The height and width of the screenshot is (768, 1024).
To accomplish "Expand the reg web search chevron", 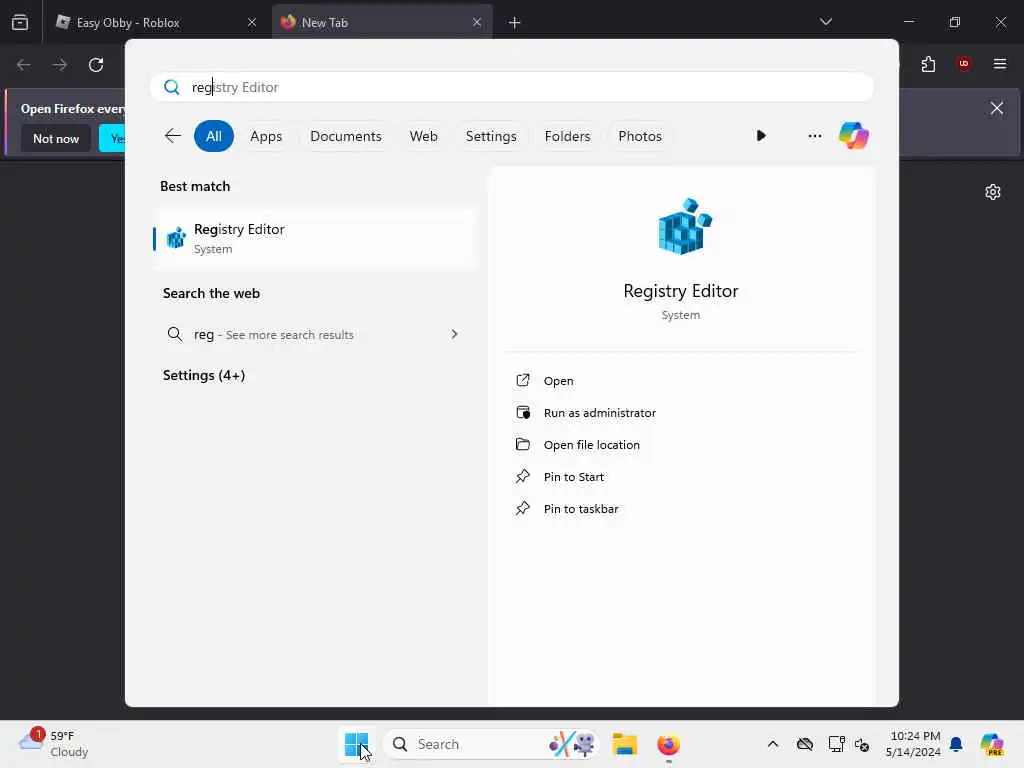I will pyautogui.click(x=455, y=334).
